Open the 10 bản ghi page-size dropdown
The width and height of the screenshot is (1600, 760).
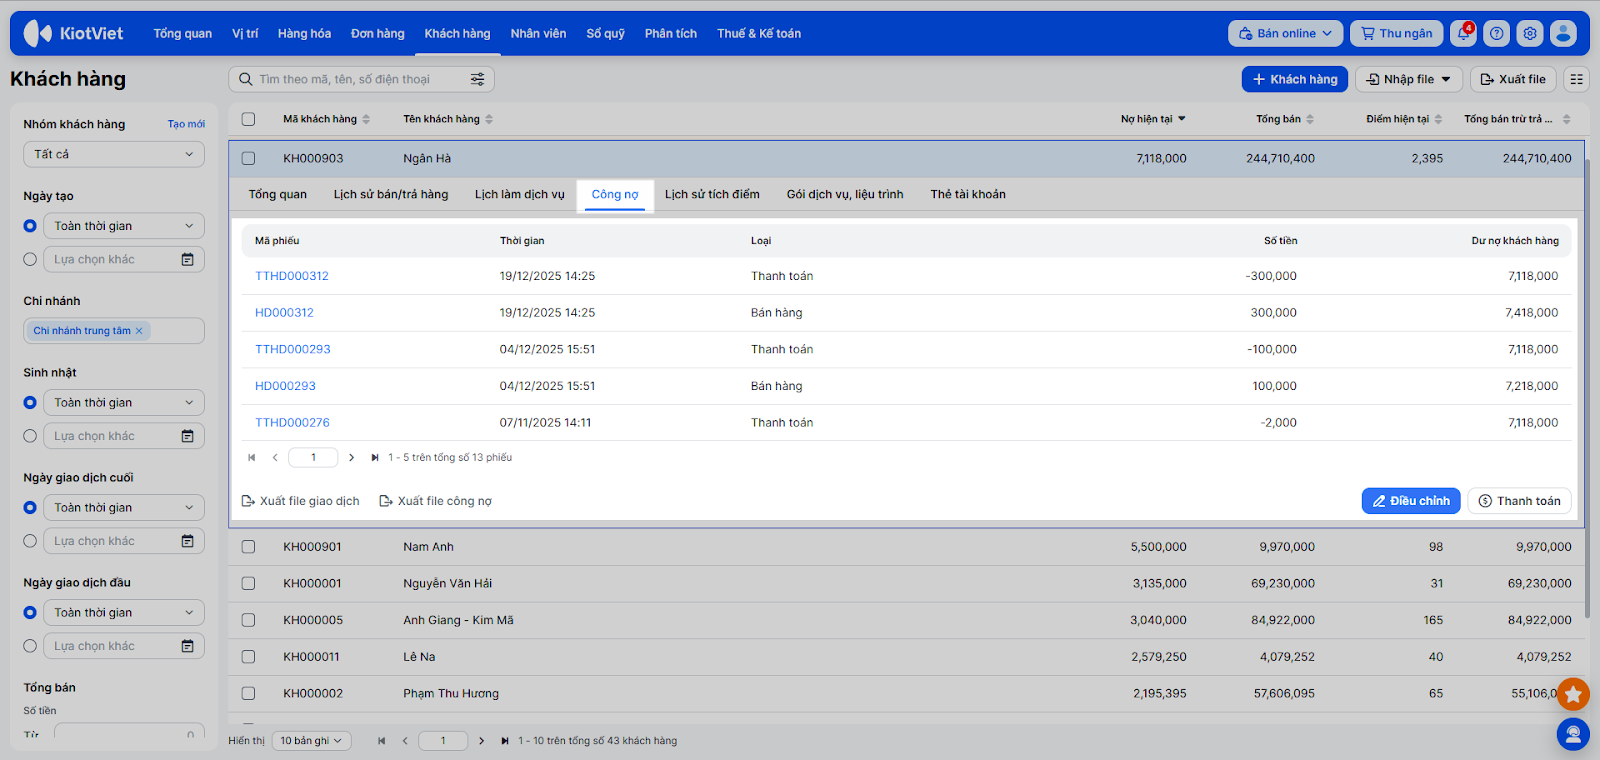click(310, 741)
